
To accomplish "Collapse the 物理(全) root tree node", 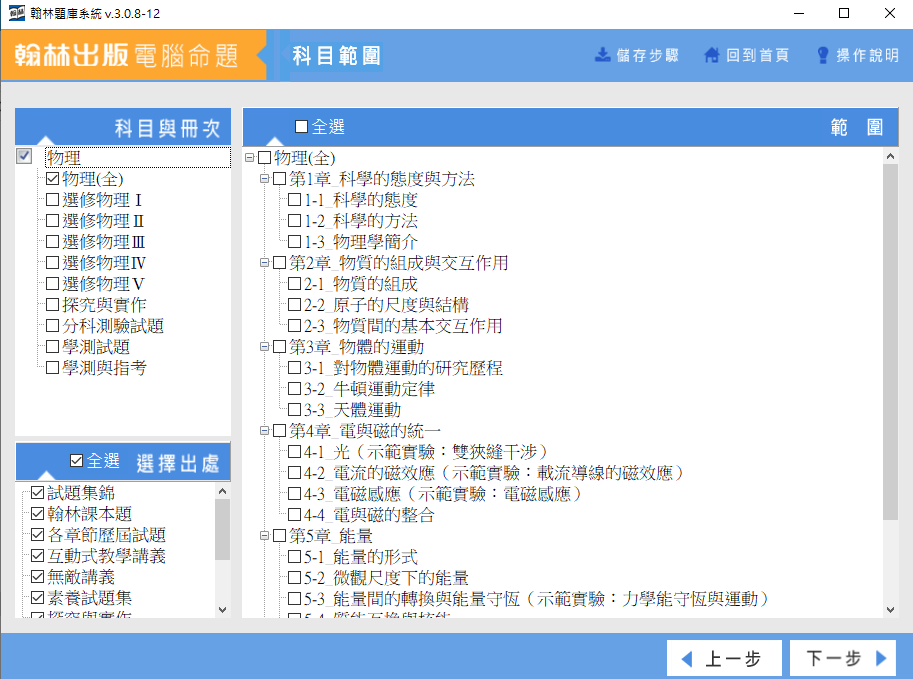I will tap(250, 158).
